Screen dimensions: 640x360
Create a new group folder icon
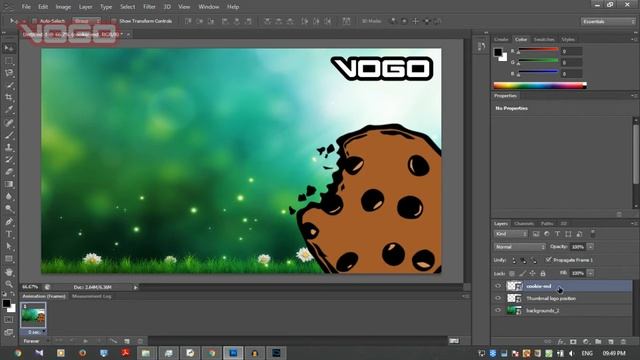click(x=598, y=341)
